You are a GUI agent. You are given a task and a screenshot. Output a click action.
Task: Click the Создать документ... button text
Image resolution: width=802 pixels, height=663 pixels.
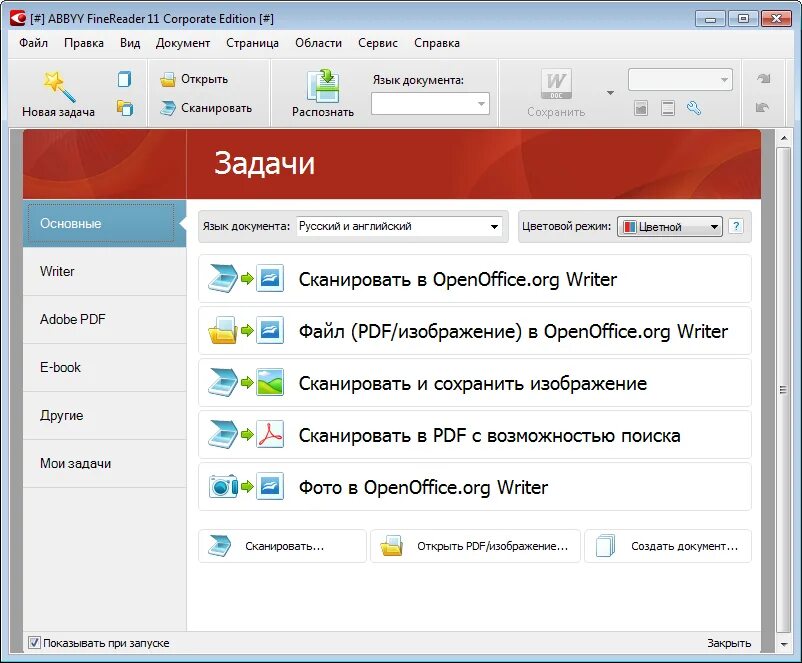click(684, 546)
